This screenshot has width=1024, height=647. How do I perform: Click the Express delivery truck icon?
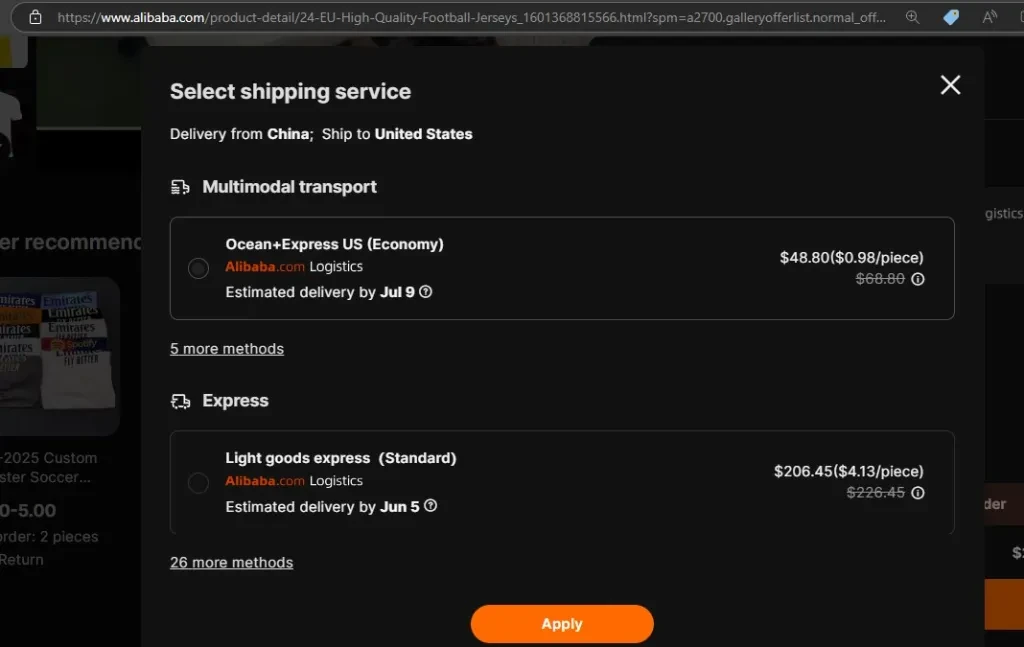(x=180, y=401)
